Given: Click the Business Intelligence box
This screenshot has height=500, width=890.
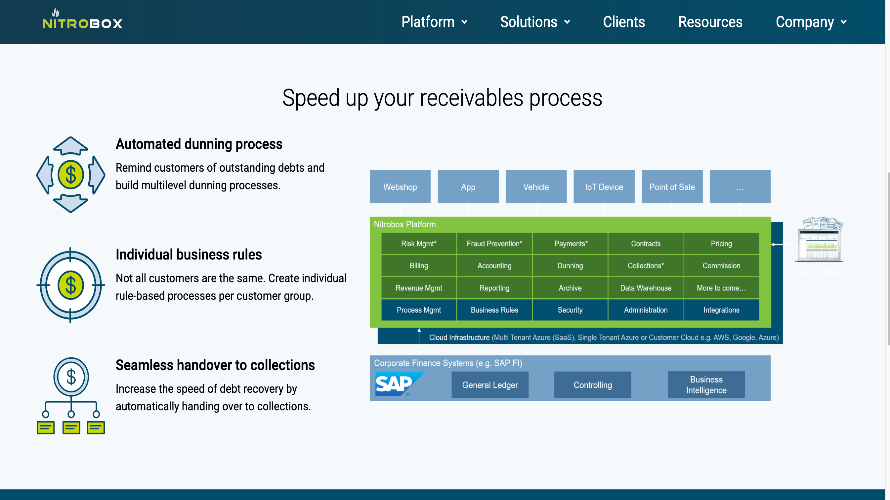Looking at the screenshot, I should pos(706,385).
